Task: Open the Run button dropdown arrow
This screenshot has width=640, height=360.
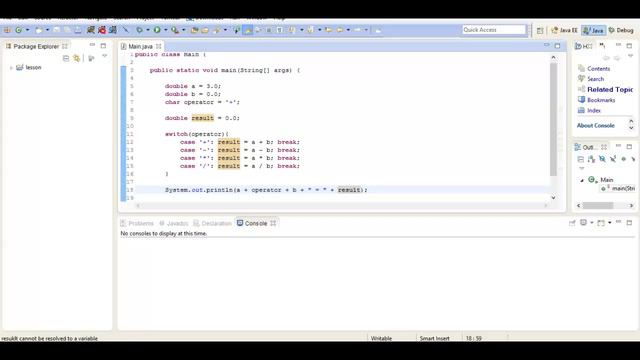Action: pyautogui.click(x=165, y=30)
